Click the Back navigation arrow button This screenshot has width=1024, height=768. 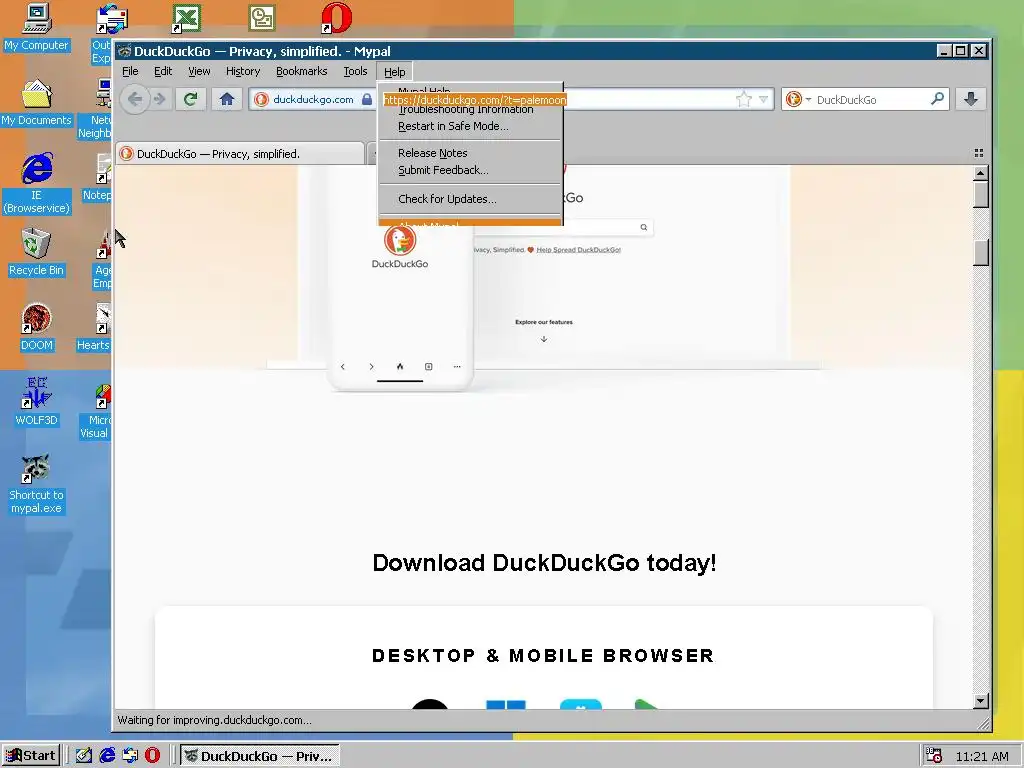click(135, 99)
